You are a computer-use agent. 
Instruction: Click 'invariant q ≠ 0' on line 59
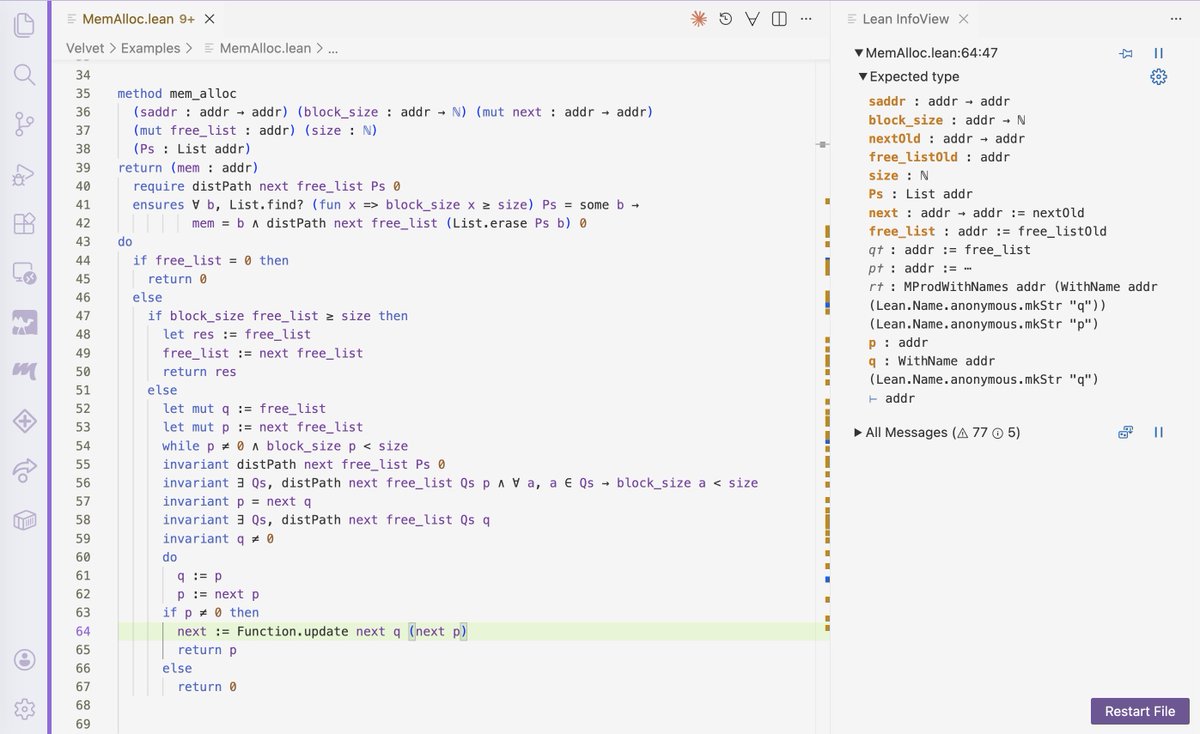219,538
